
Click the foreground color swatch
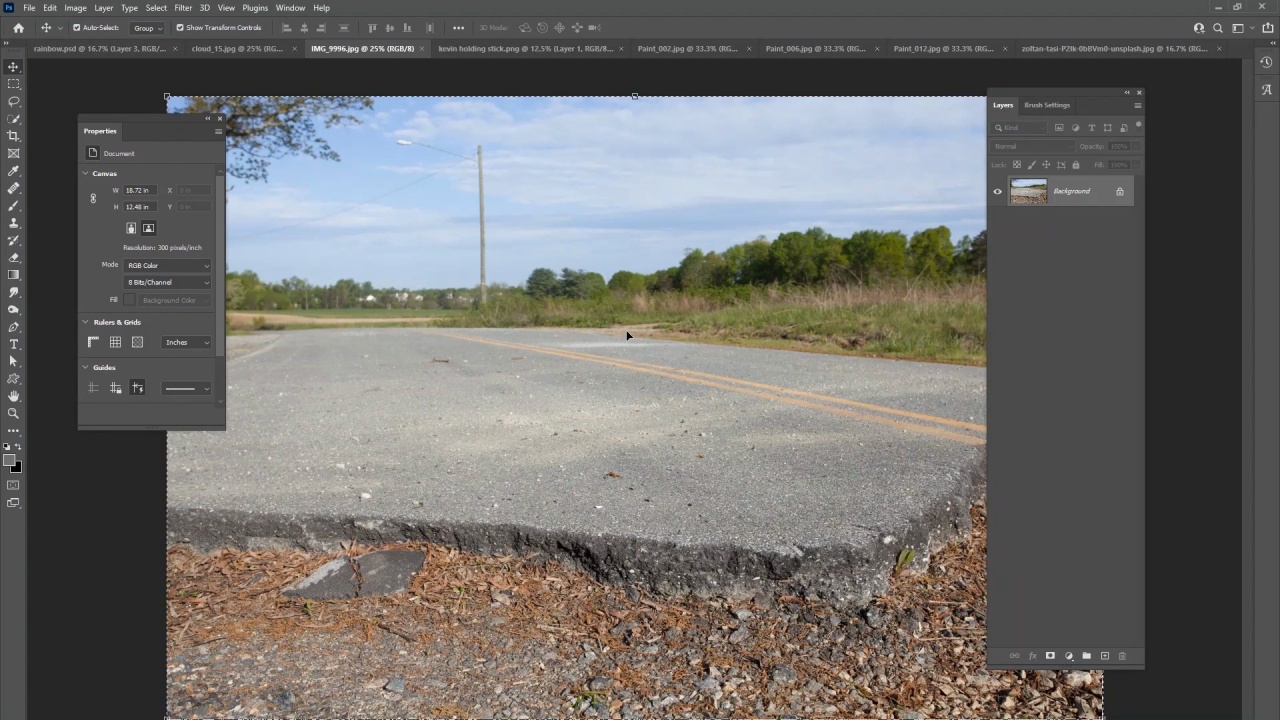pyautogui.click(x=9, y=461)
